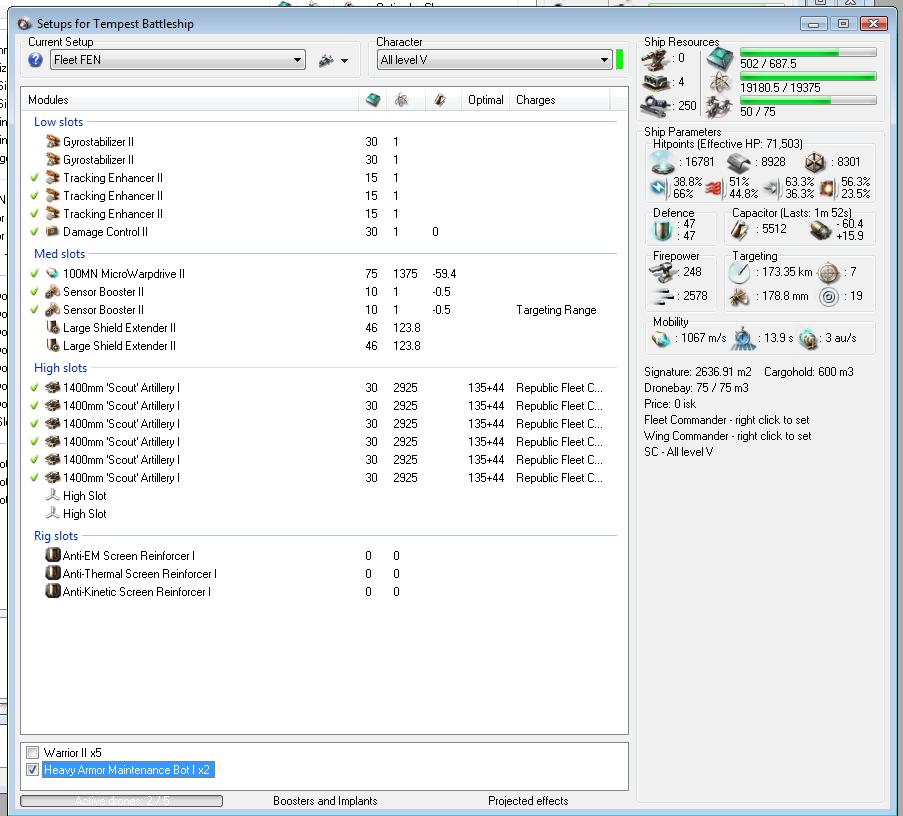Click the CPU resource icon near 502 / 687.5
The width and height of the screenshot is (903, 816).
(720, 59)
